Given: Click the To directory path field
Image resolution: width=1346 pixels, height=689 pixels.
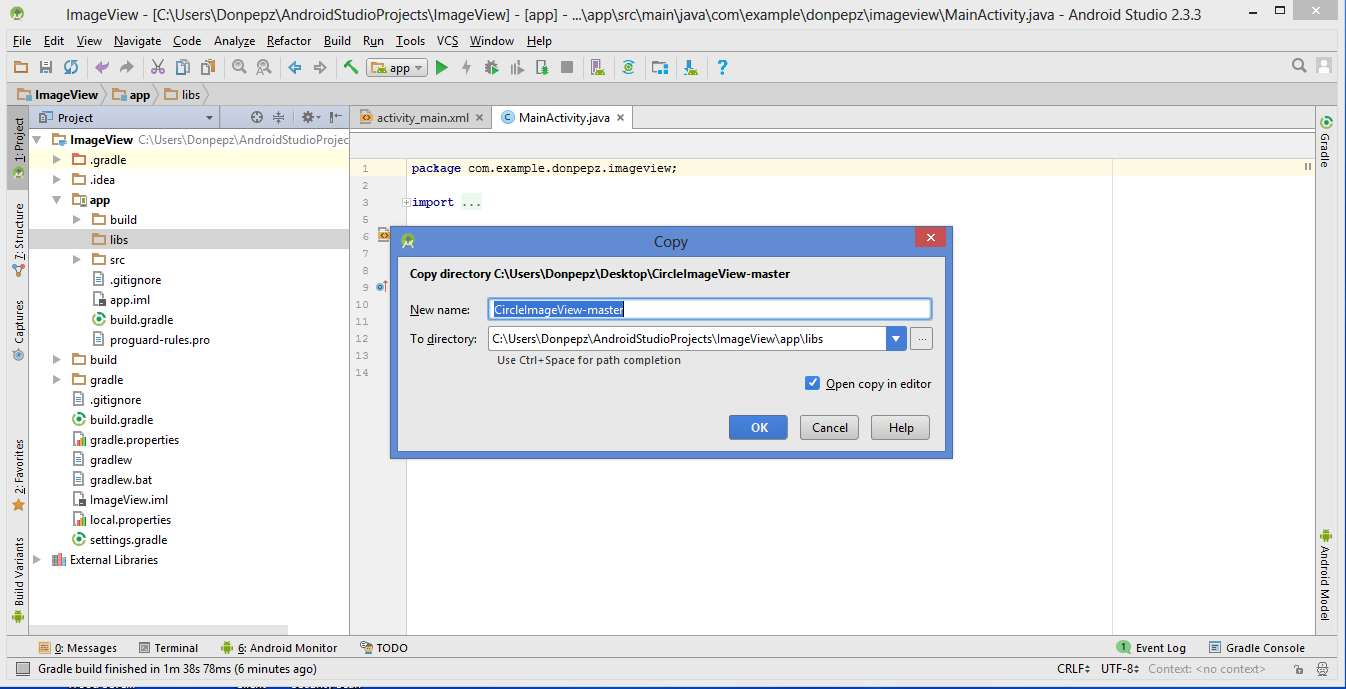Looking at the screenshot, I should (687, 339).
